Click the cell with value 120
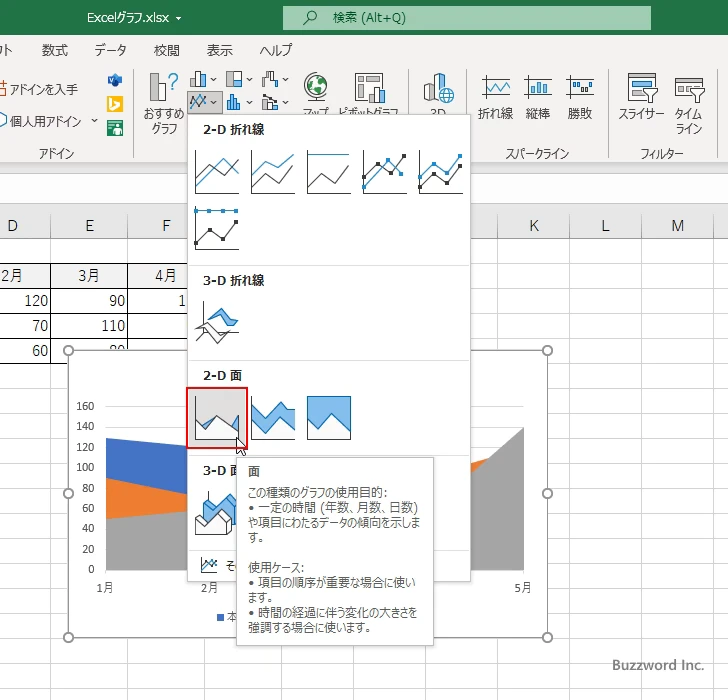 (x=25, y=301)
